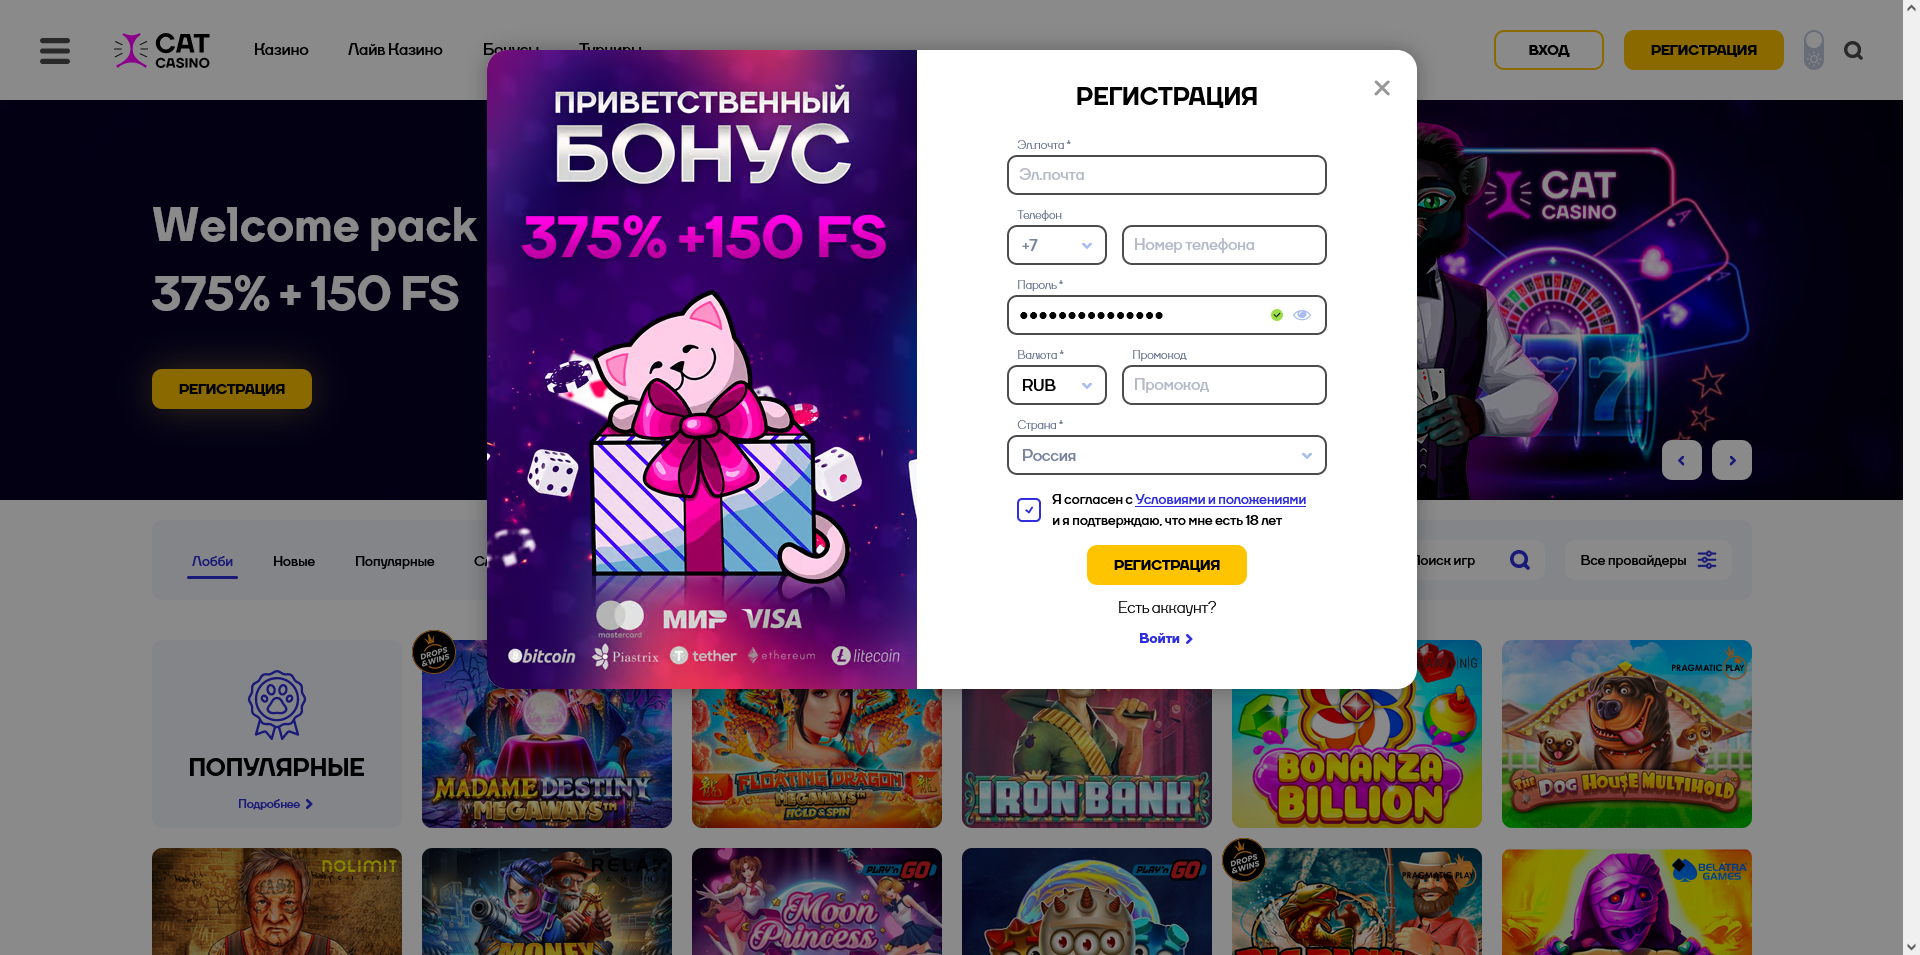1920x955 pixels.
Task: Click the game search magnifier icon
Action: 1520,560
